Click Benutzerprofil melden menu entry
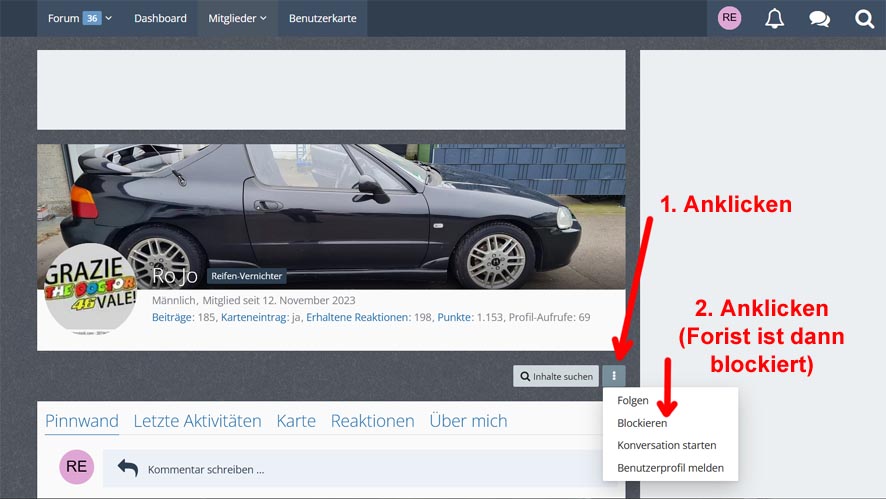 pyautogui.click(x=670, y=467)
